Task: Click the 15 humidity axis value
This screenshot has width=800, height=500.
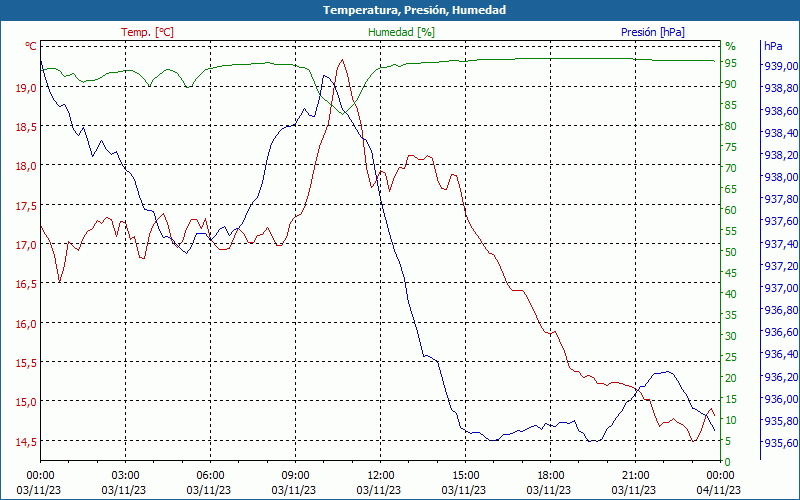Action: pos(731,399)
